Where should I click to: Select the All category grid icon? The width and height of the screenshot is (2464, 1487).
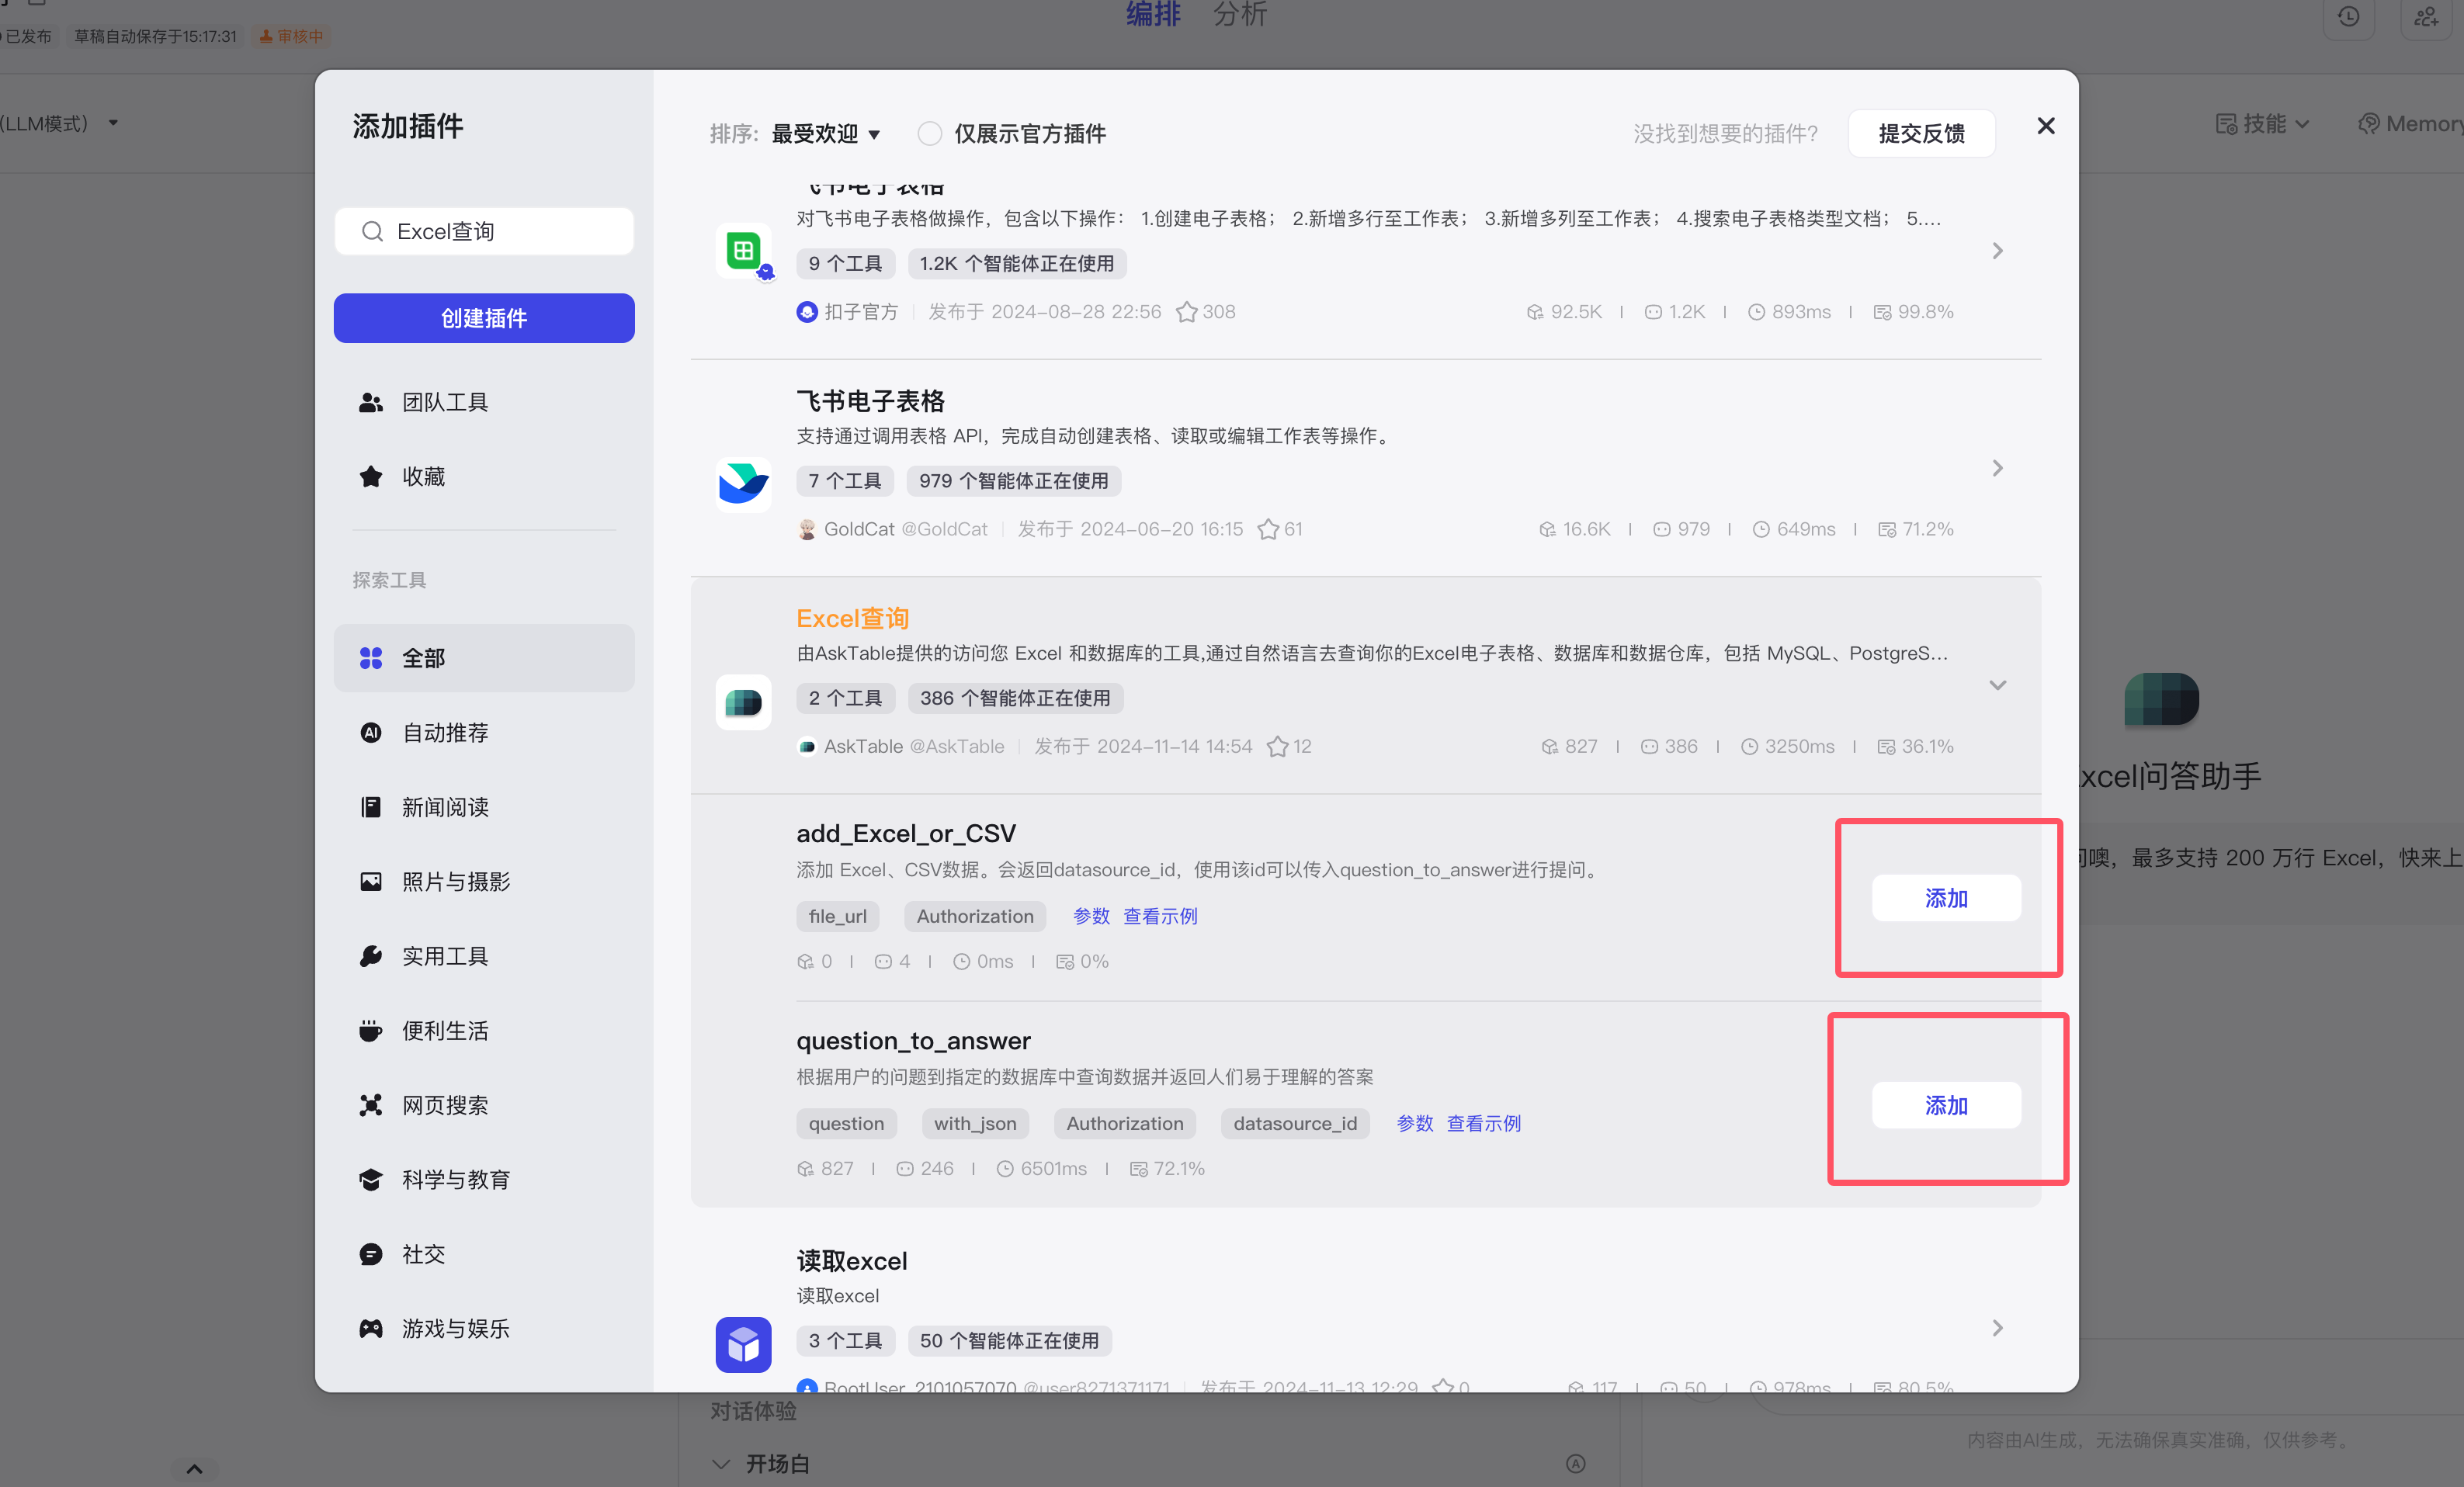371,658
